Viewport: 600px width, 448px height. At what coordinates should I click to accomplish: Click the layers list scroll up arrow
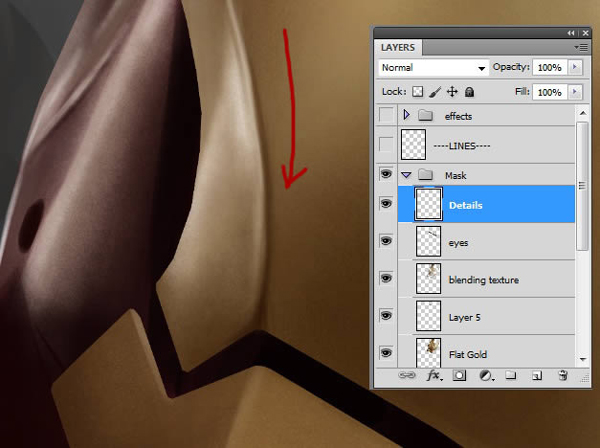(582, 113)
